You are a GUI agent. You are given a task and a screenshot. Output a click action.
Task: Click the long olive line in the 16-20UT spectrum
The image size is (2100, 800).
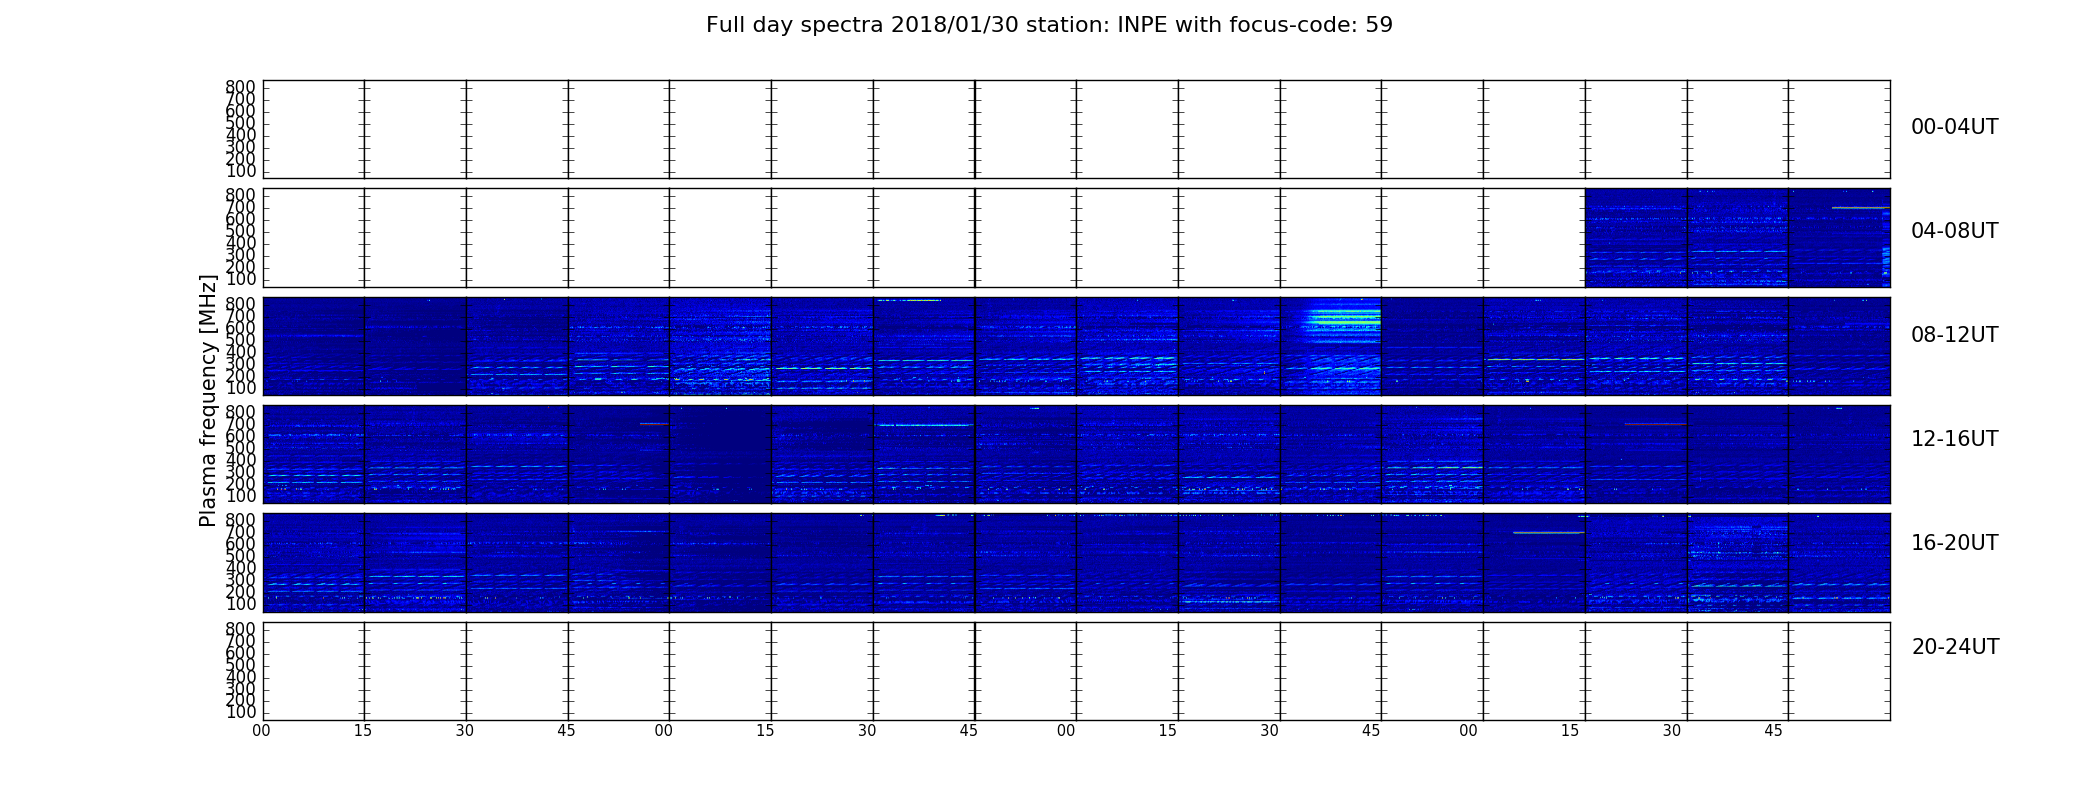click(1548, 533)
